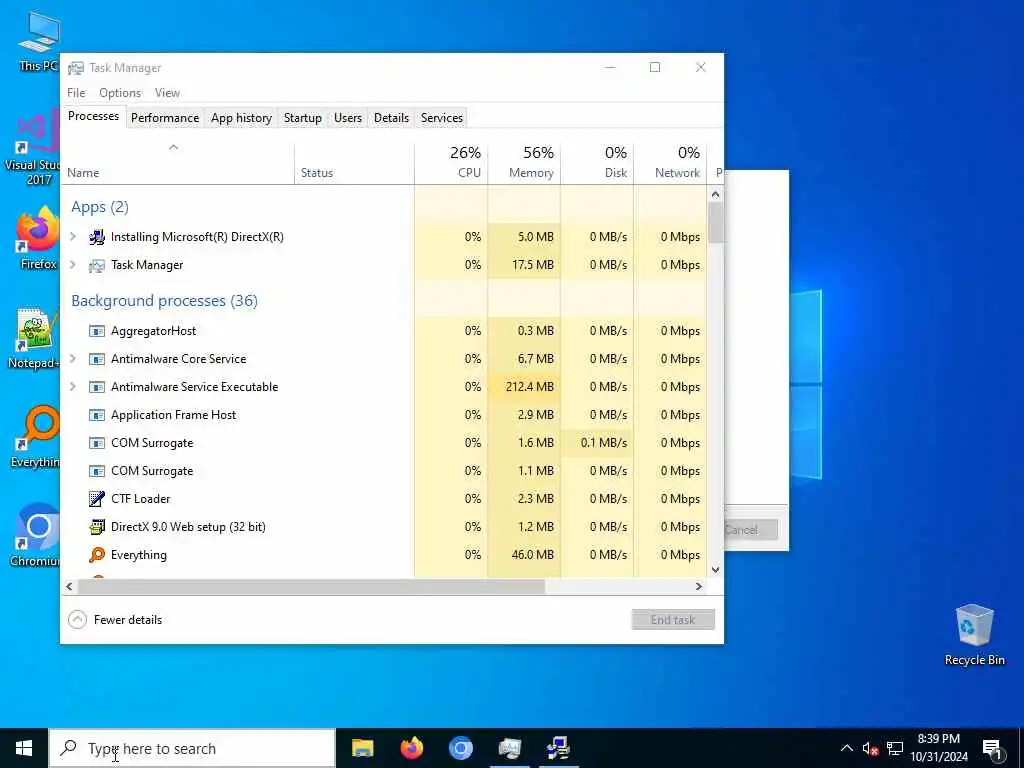Select the Chromium desktop shortcut
The height and width of the screenshot is (768, 1024).
(35, 534)
